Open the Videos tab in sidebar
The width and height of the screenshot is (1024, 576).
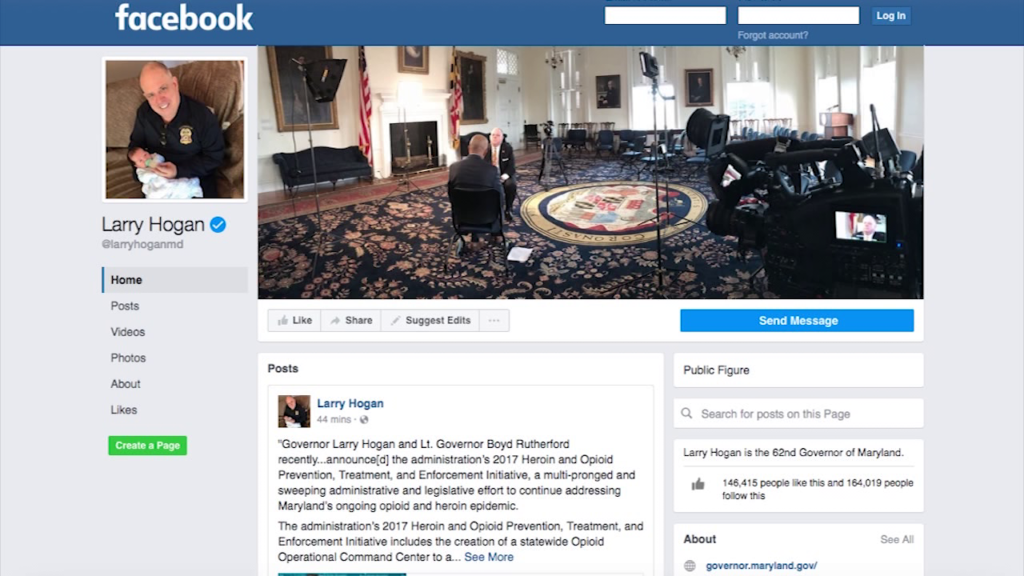(127, 332)
